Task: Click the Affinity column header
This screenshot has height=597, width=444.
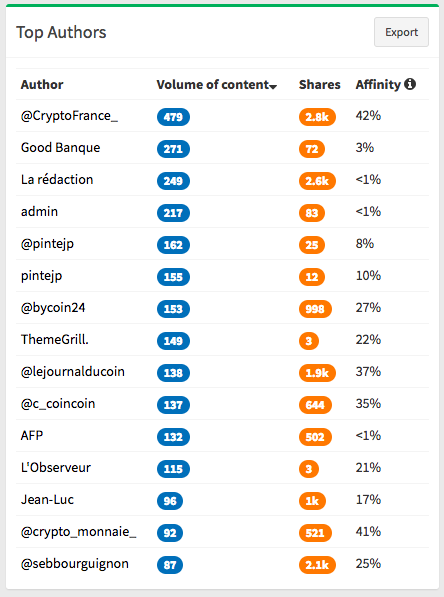Action: point(378,85)
